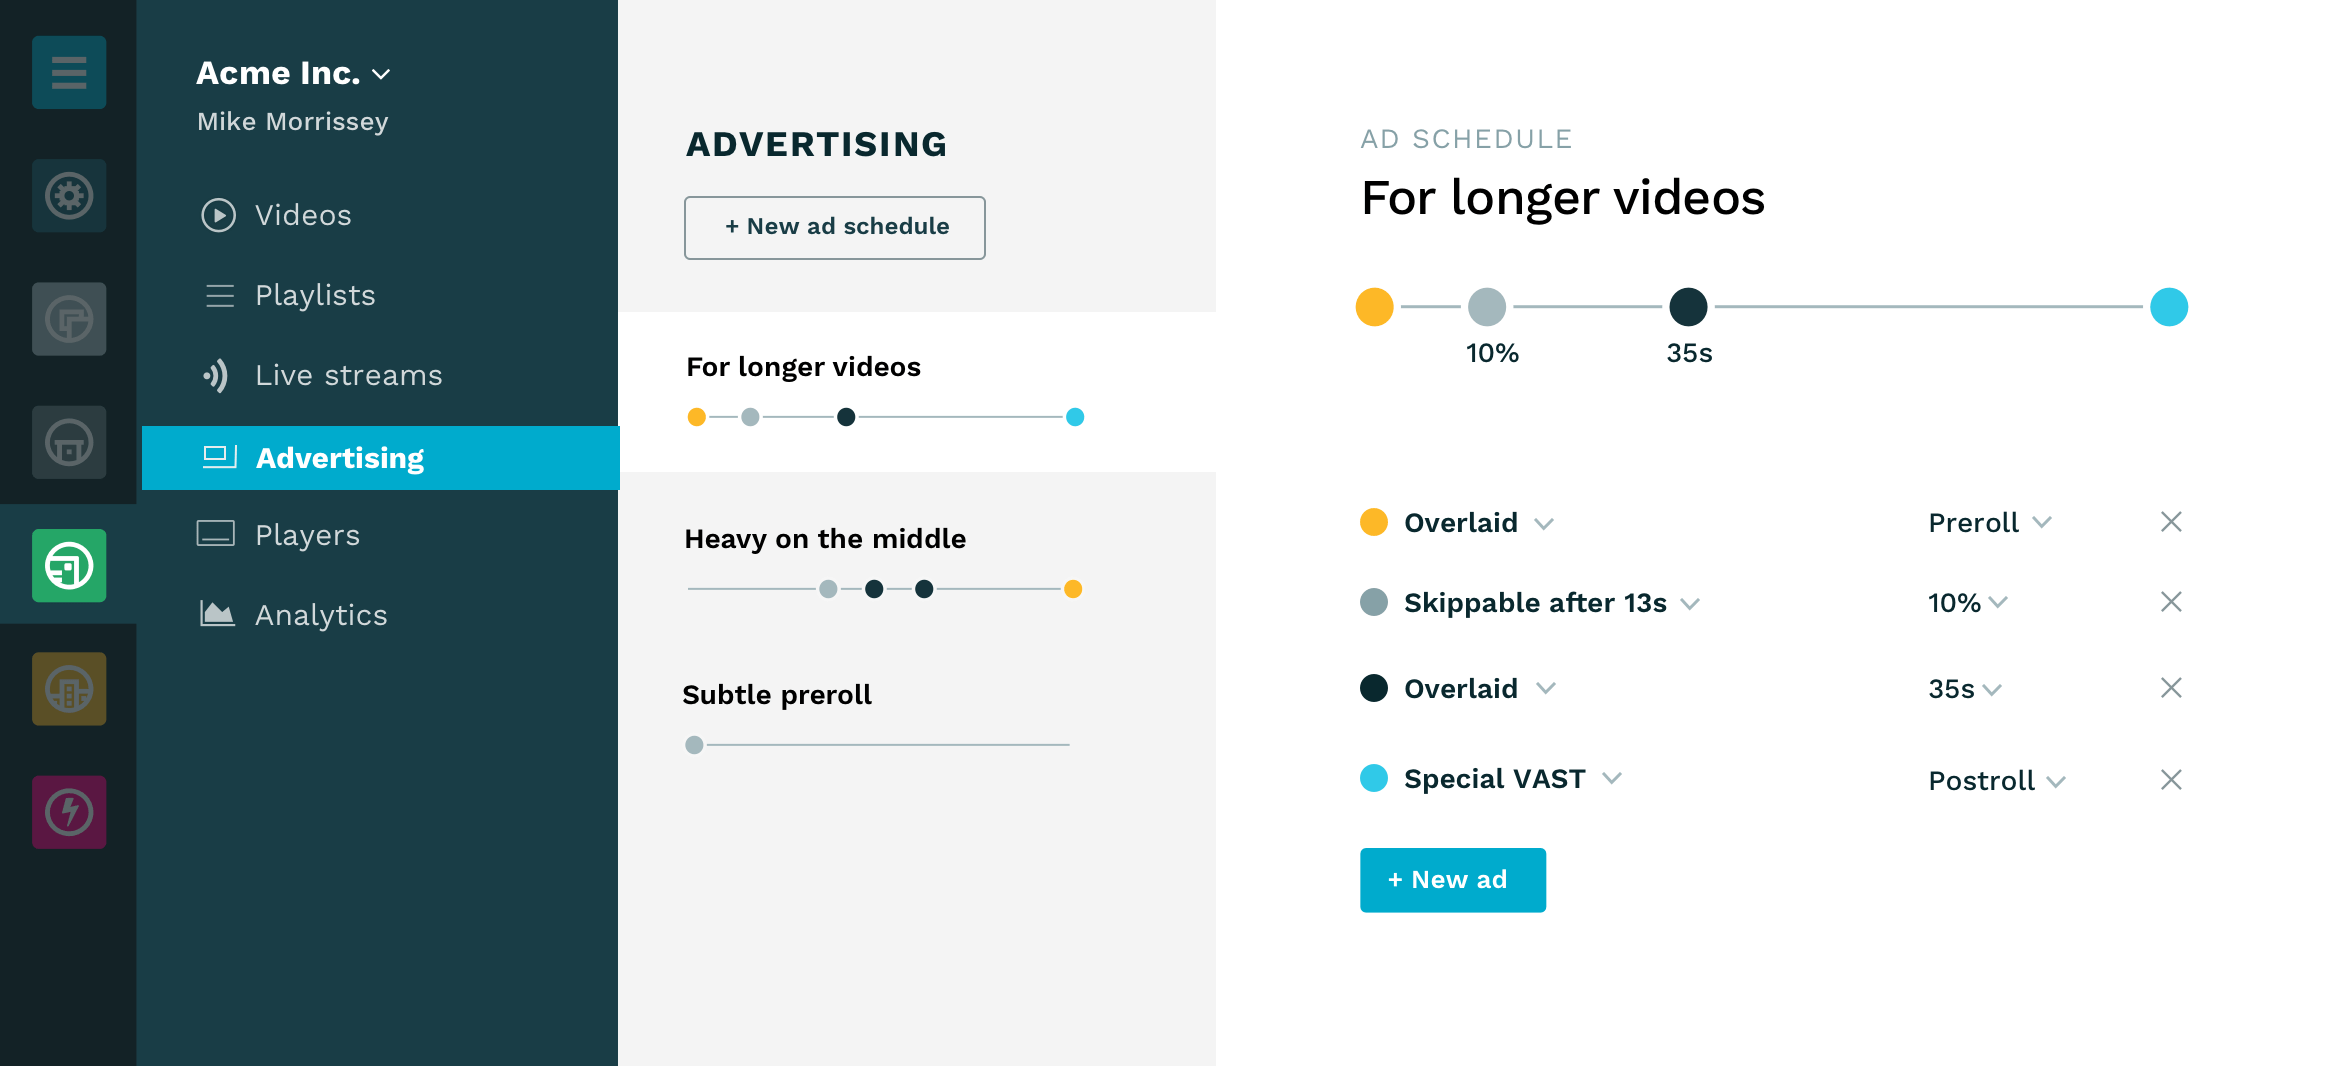Click the New ad button
The image size is (2338, 1066).
[1452, 879]
